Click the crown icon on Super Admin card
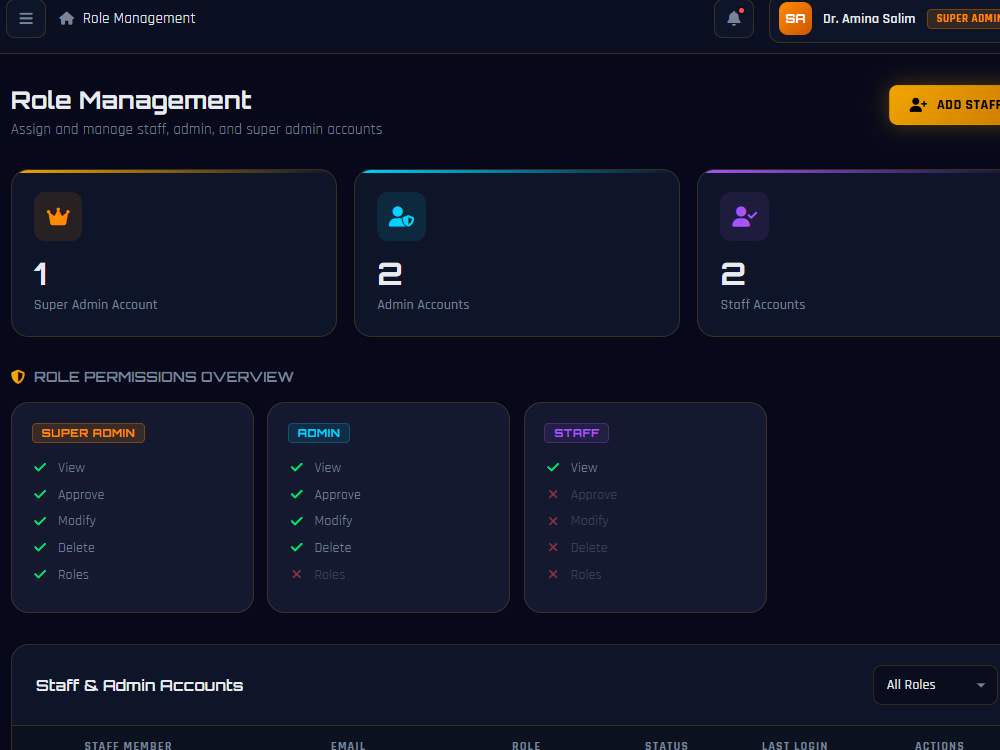This screenshot has height=750, width=1000. pyautogui.click(x=58, y=217)
